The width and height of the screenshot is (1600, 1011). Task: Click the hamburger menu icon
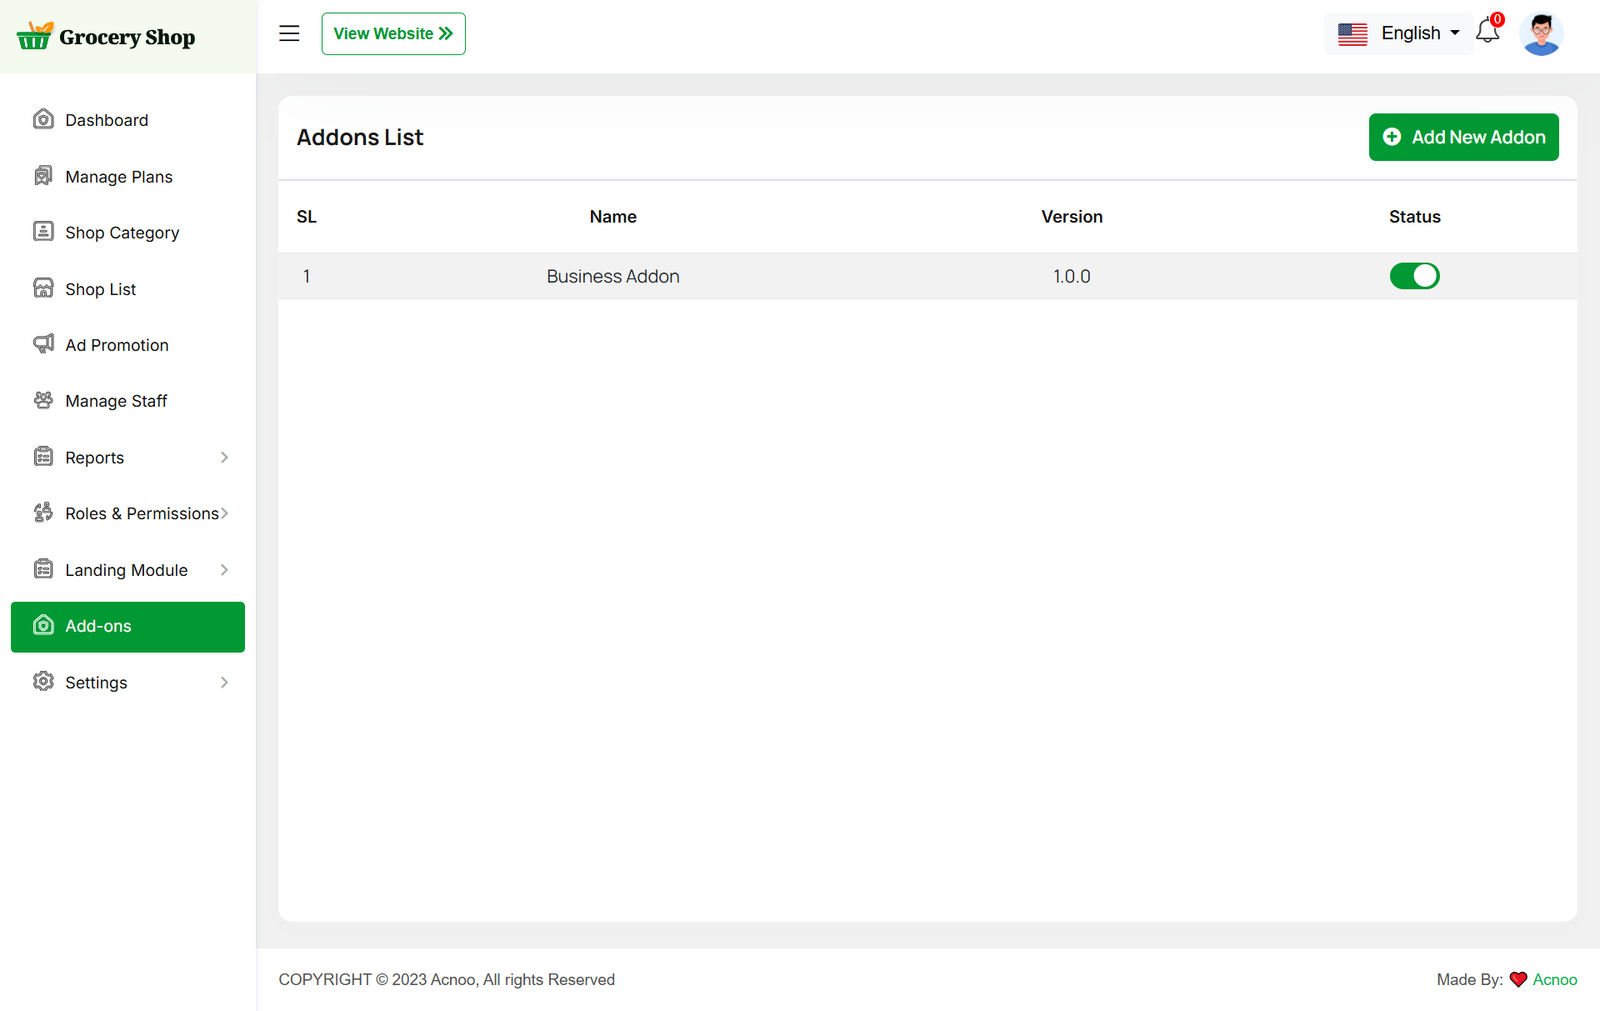point(289,34)
